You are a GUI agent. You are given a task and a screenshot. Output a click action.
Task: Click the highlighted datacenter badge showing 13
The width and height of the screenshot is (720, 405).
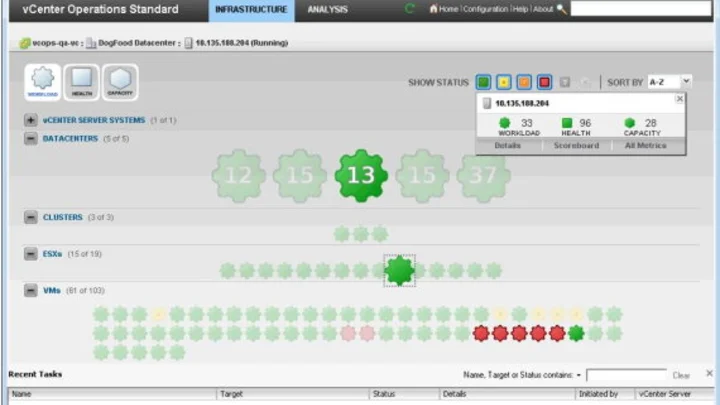361,176
